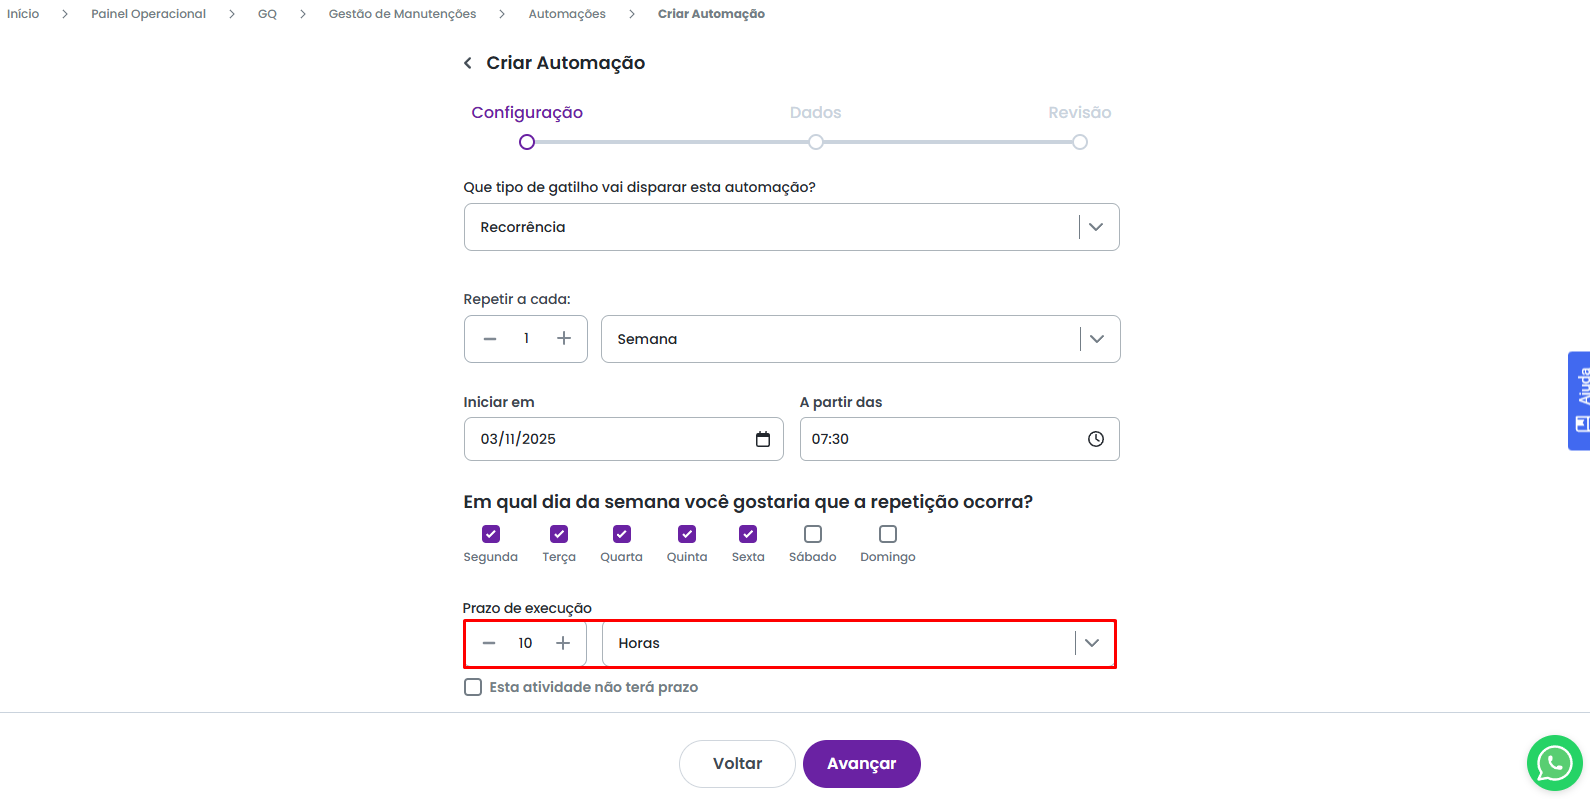Decrease the repeat interval with minus
Screen dimensions: 1590x799
tap(490, 339)
